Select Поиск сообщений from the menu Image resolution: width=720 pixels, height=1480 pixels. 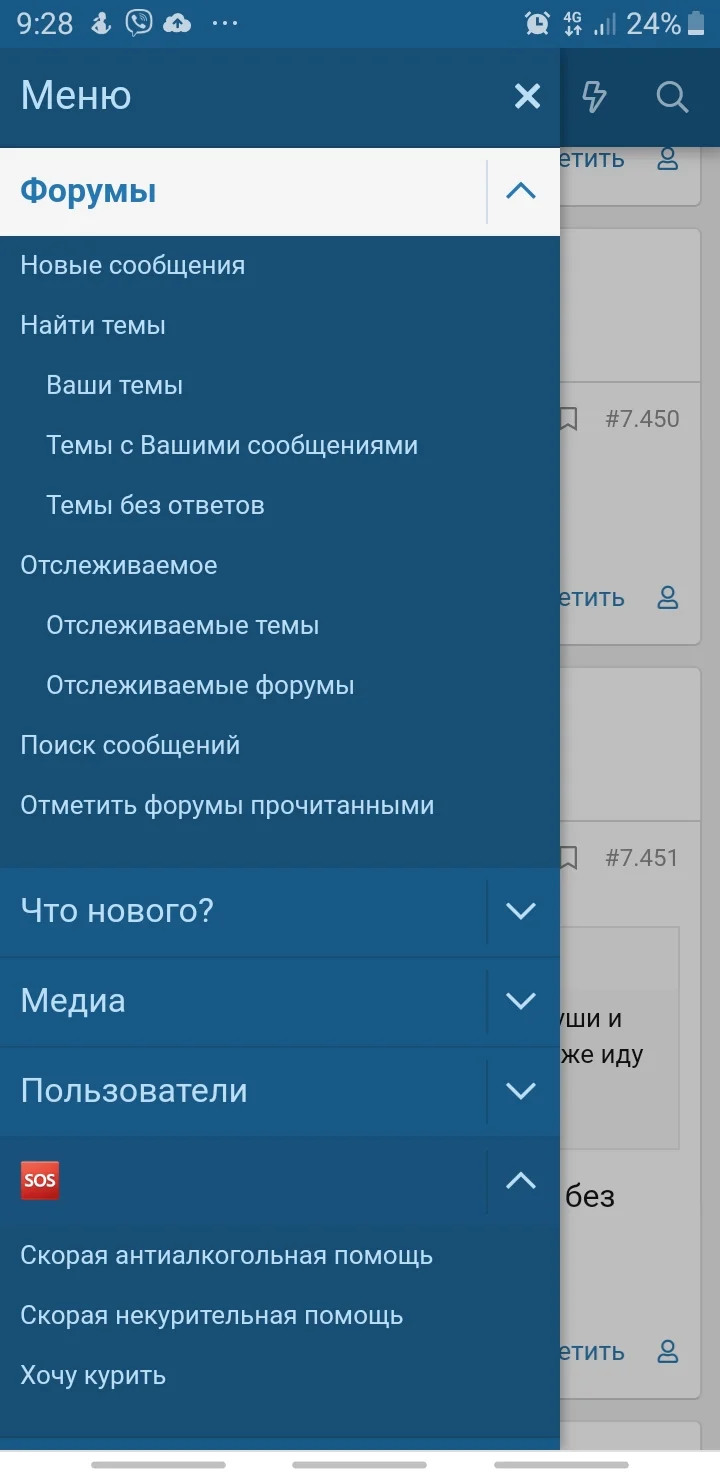[130, 745]
